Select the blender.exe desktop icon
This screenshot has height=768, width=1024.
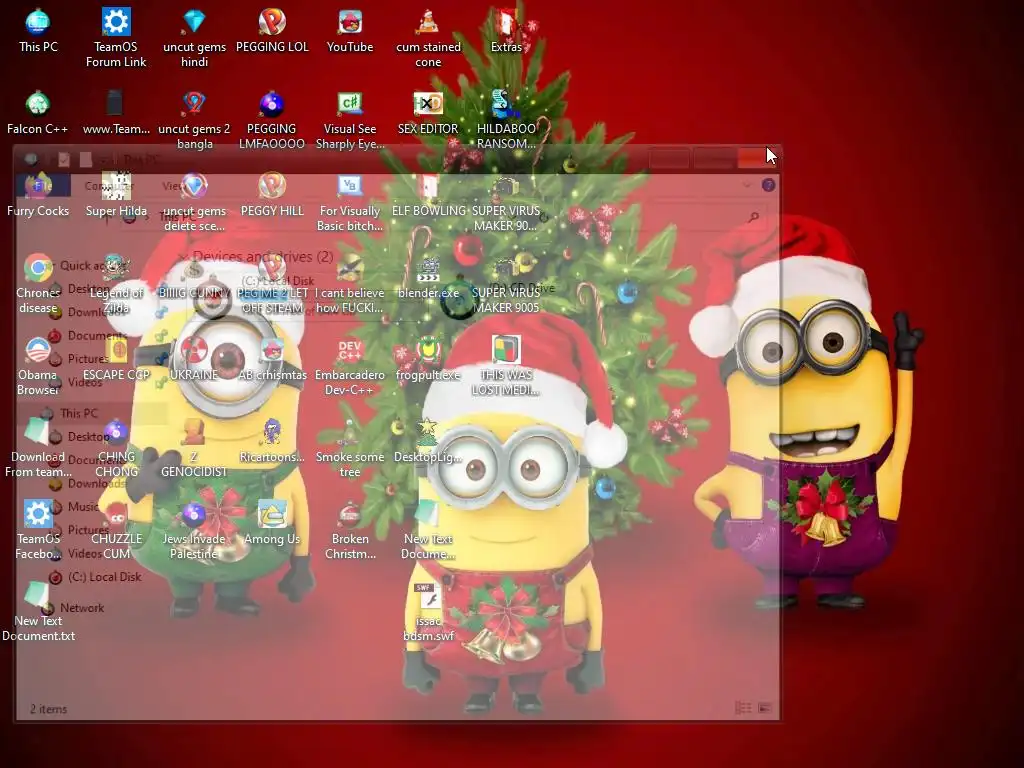[428, 278]
